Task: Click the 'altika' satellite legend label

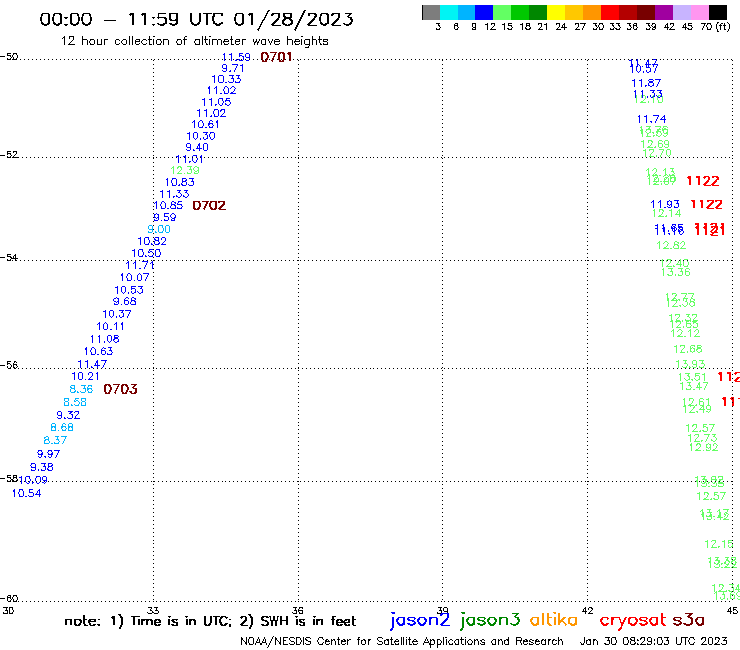Action: pos(554,619)
